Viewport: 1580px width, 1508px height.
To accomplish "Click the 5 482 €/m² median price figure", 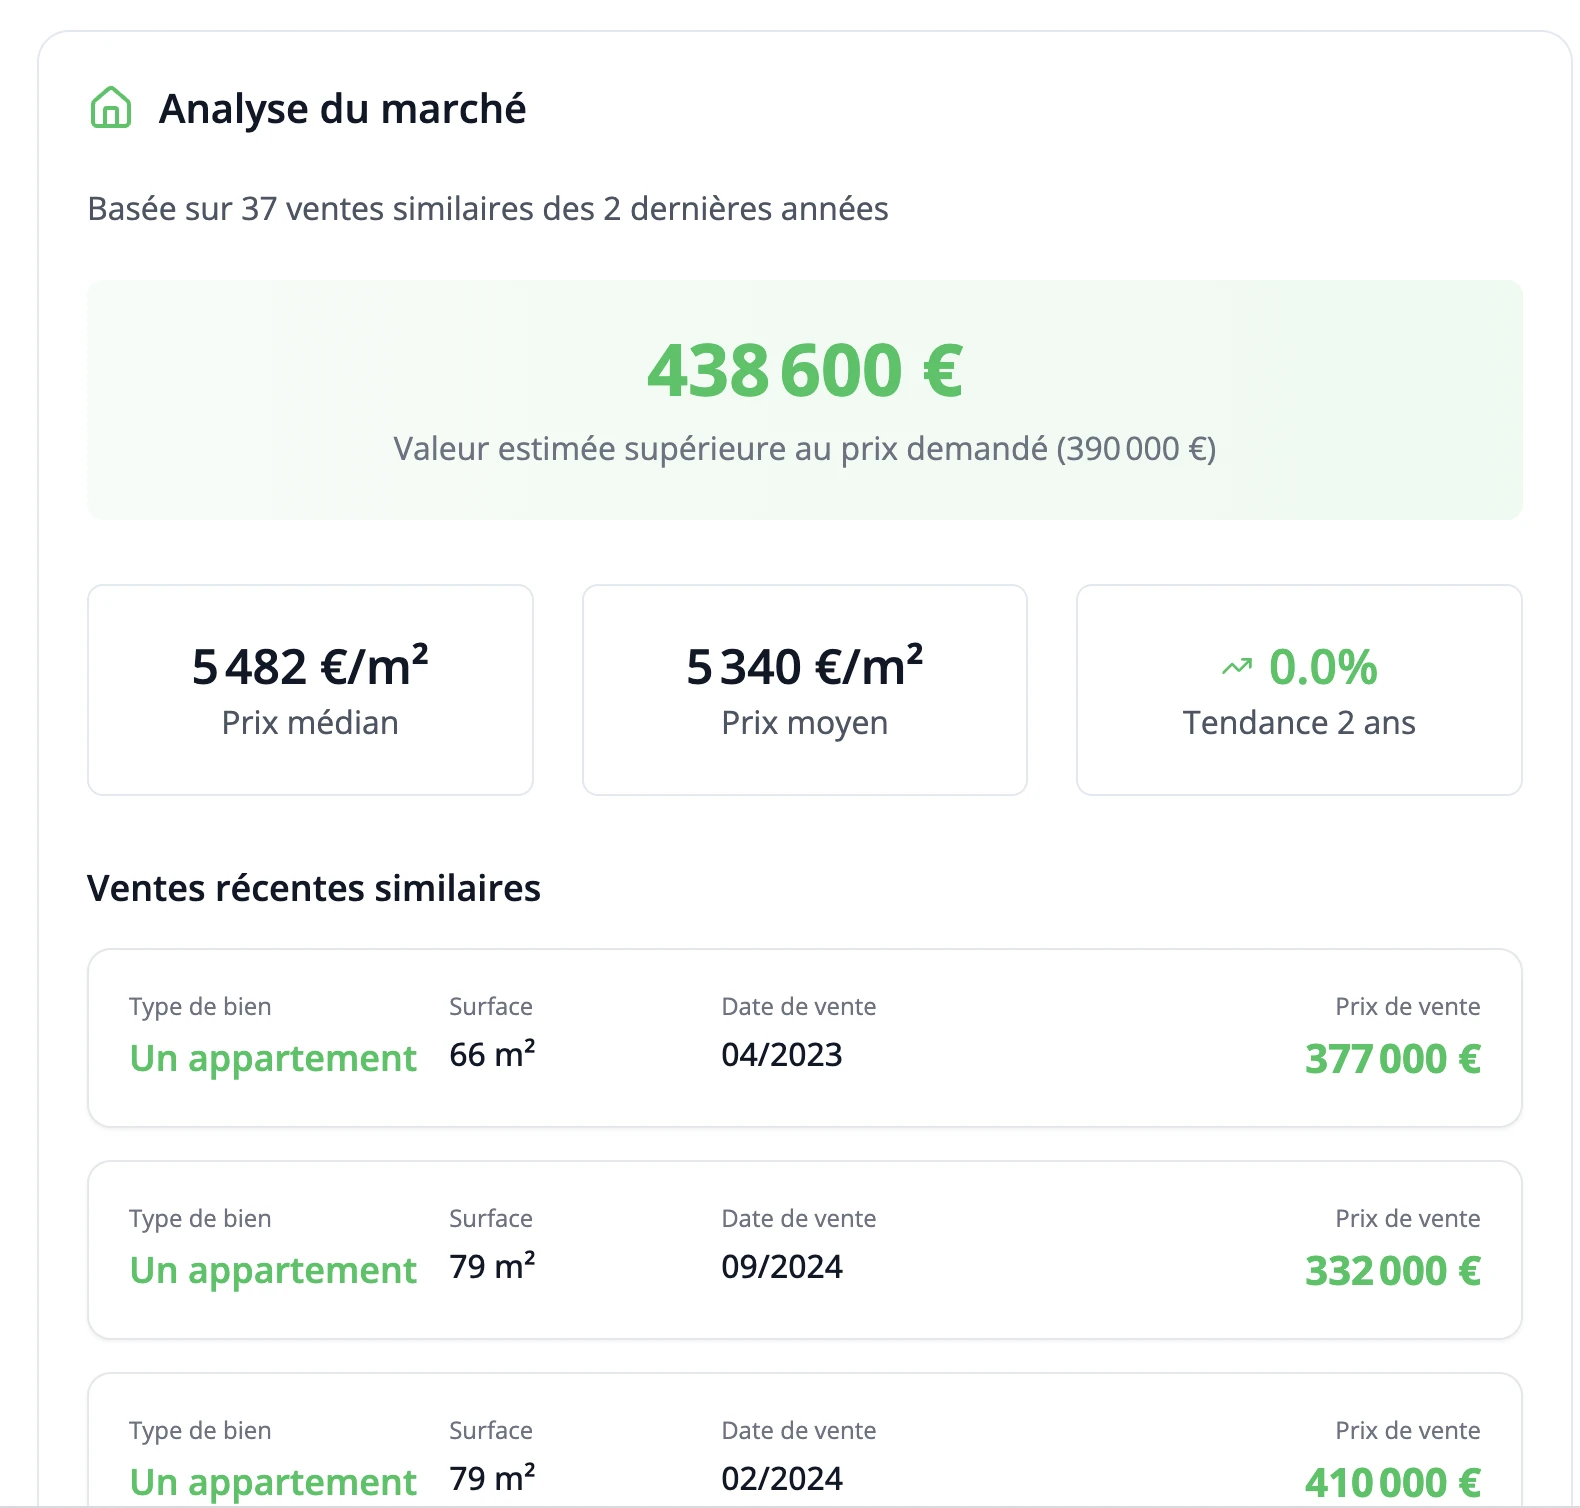I will pos(310,667).
